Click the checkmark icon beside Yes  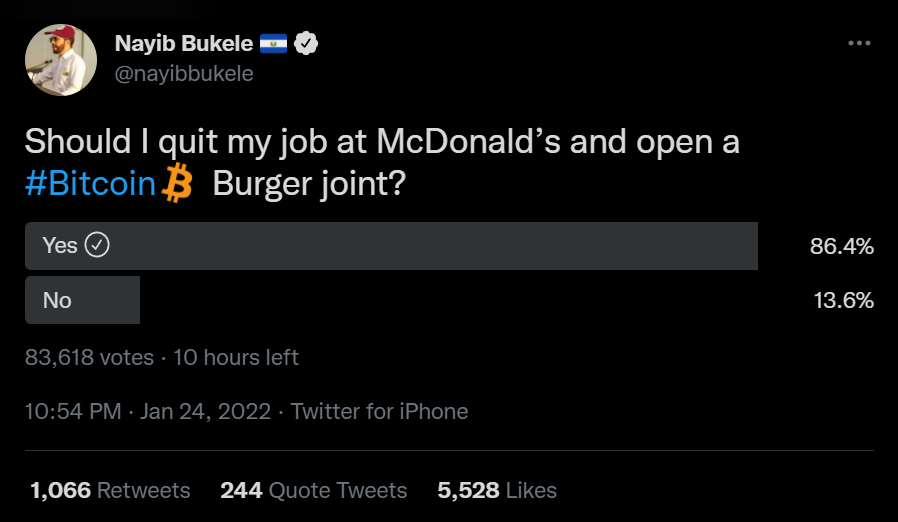[97, 245]
